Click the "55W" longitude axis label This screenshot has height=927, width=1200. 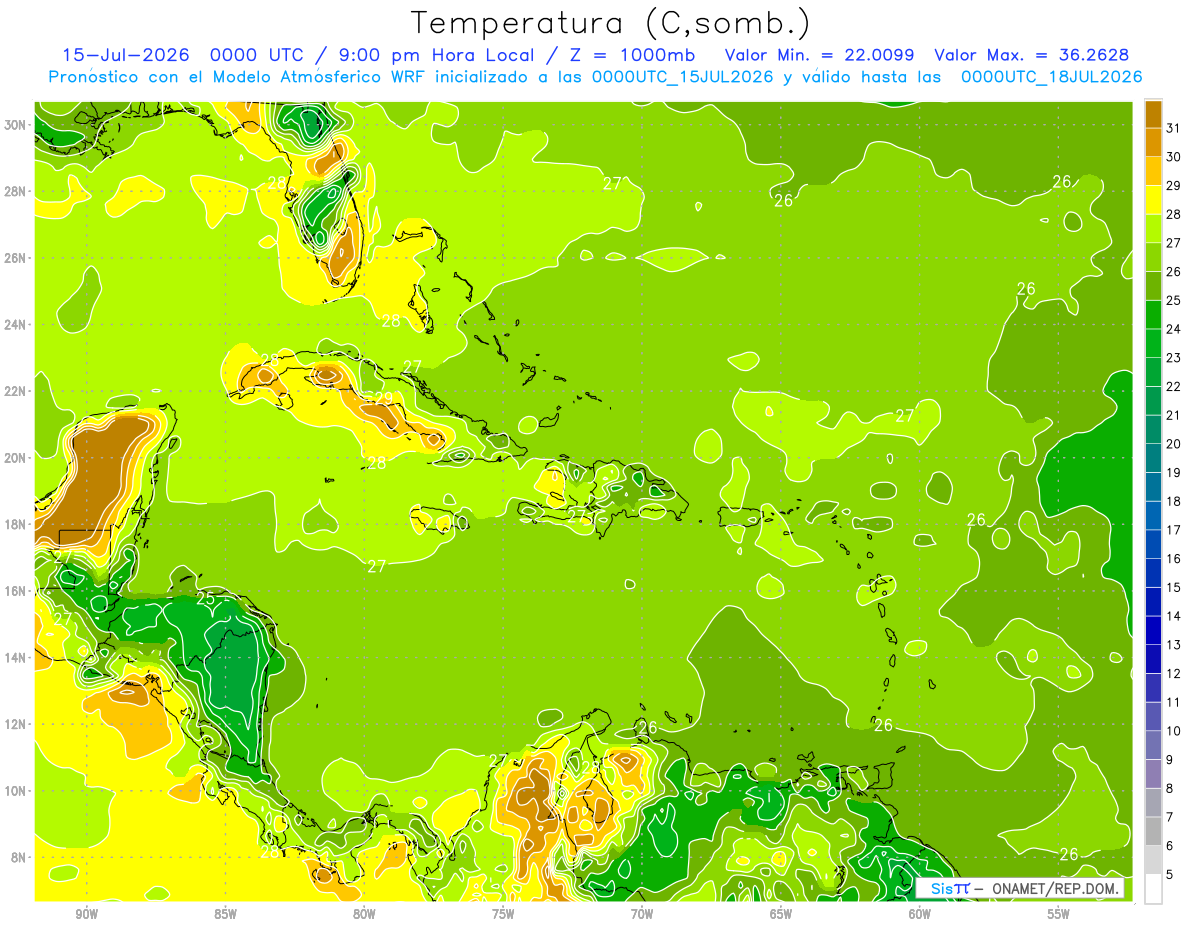[1059, 915]
